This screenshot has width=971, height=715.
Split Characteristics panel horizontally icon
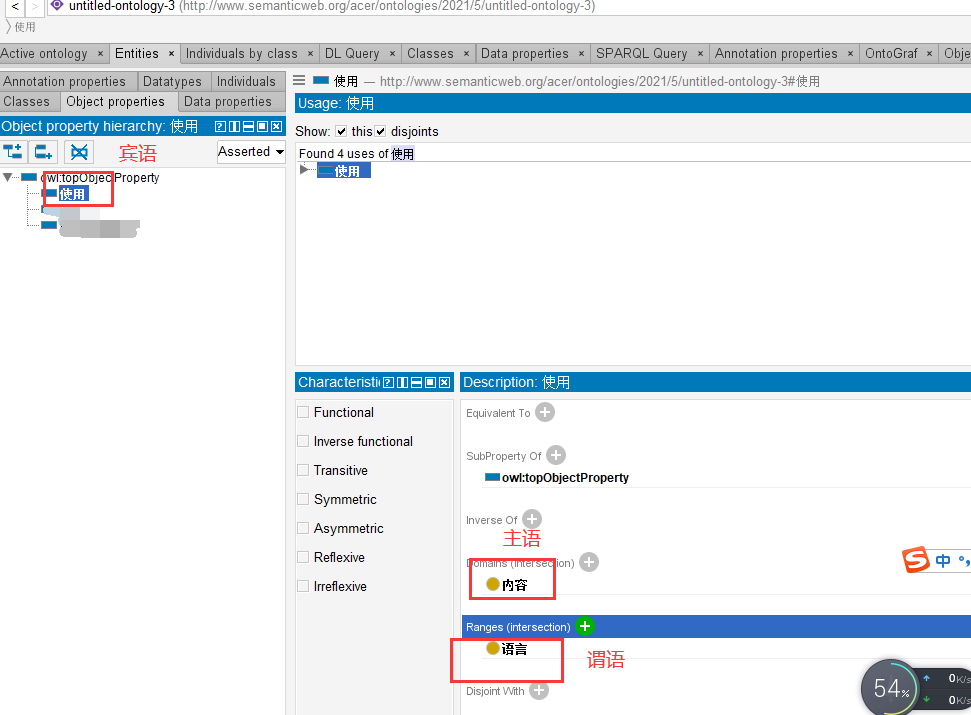click(417, 383)
